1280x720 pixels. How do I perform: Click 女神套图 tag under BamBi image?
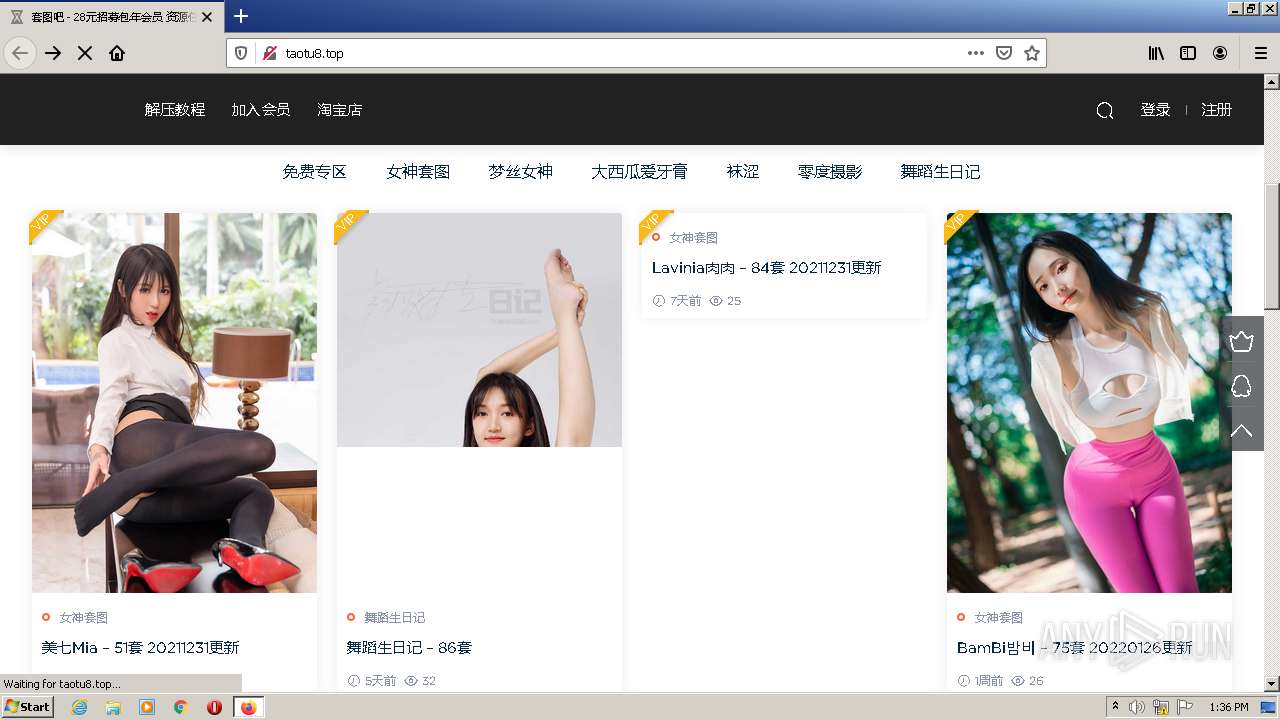[998, 618]
